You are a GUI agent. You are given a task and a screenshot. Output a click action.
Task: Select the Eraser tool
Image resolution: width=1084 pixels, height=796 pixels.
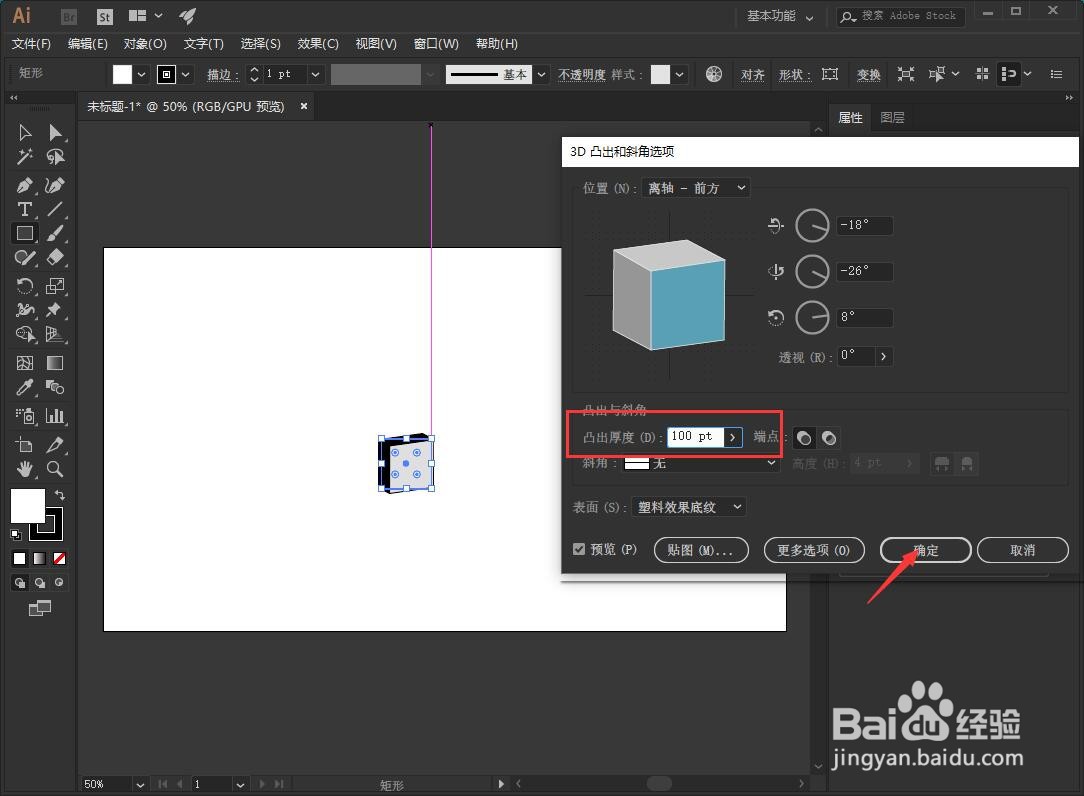click(x=55, y=258)
